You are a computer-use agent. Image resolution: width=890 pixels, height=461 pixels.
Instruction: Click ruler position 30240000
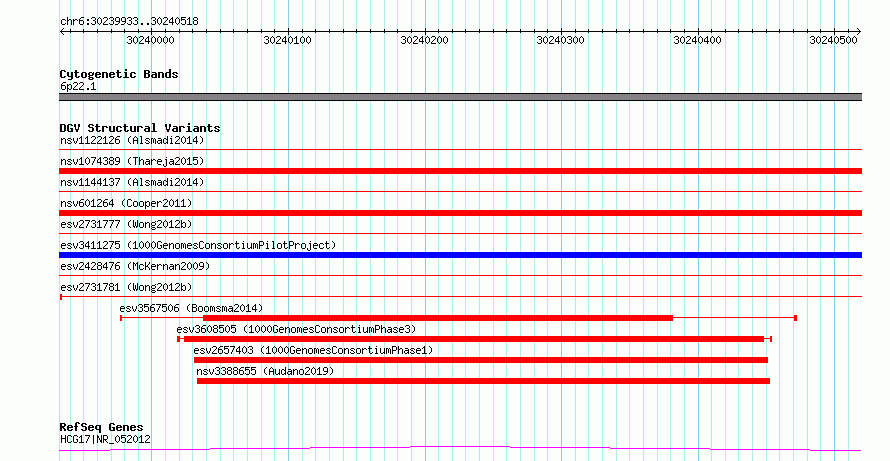[x=150, y=40]
